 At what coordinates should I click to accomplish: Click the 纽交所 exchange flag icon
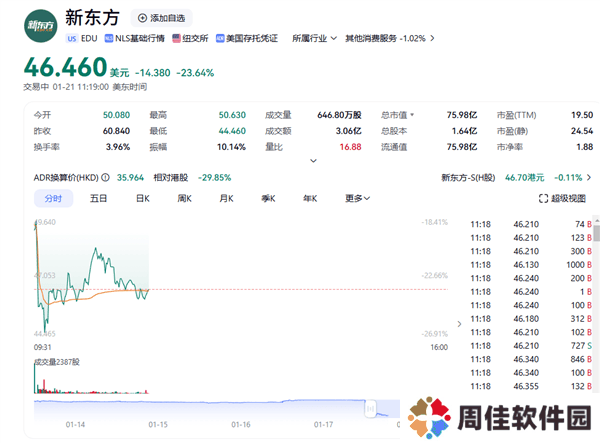click(176, 38)
